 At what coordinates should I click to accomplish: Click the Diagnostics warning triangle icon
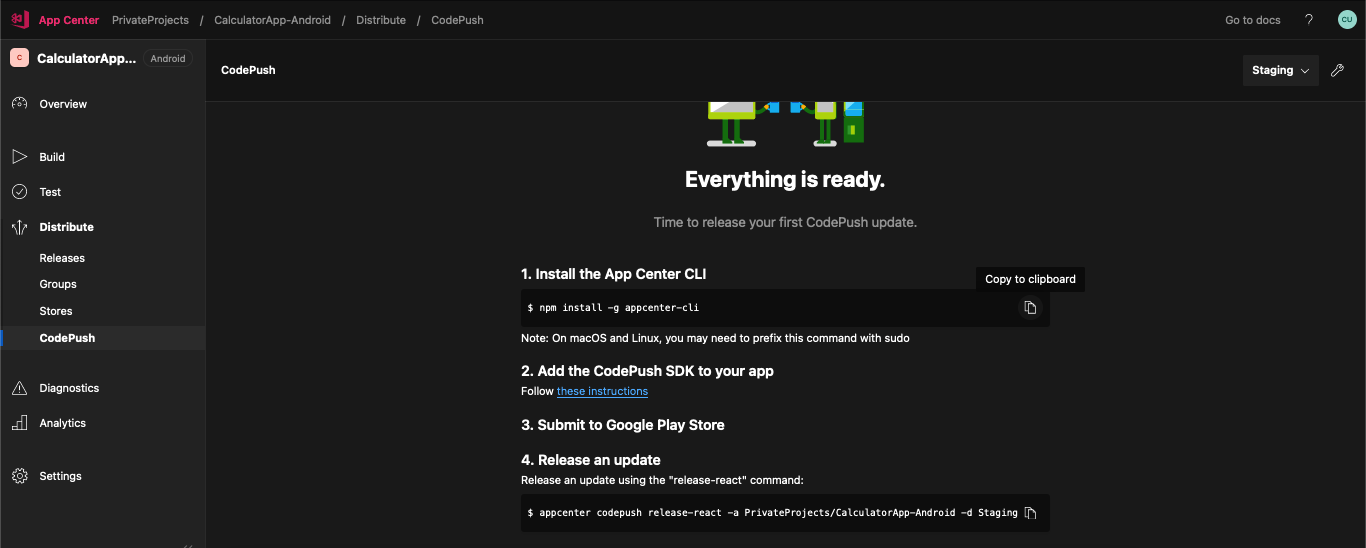(19, 388)
